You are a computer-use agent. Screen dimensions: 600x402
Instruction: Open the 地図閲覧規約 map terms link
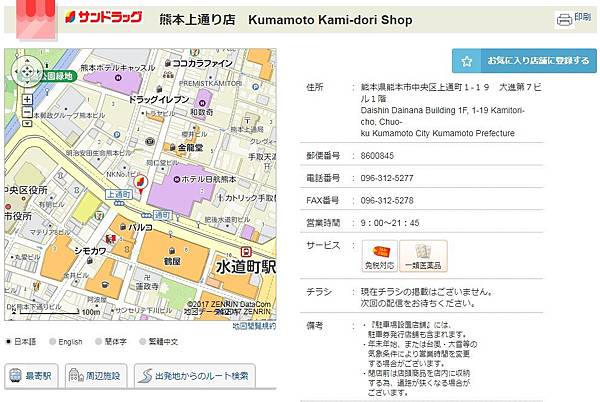(254, 326)
